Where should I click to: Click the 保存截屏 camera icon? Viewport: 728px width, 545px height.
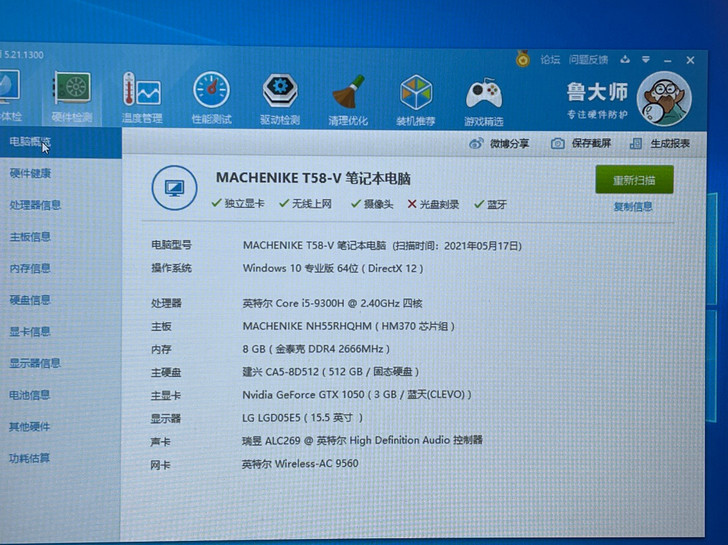[x=558, y=143]
